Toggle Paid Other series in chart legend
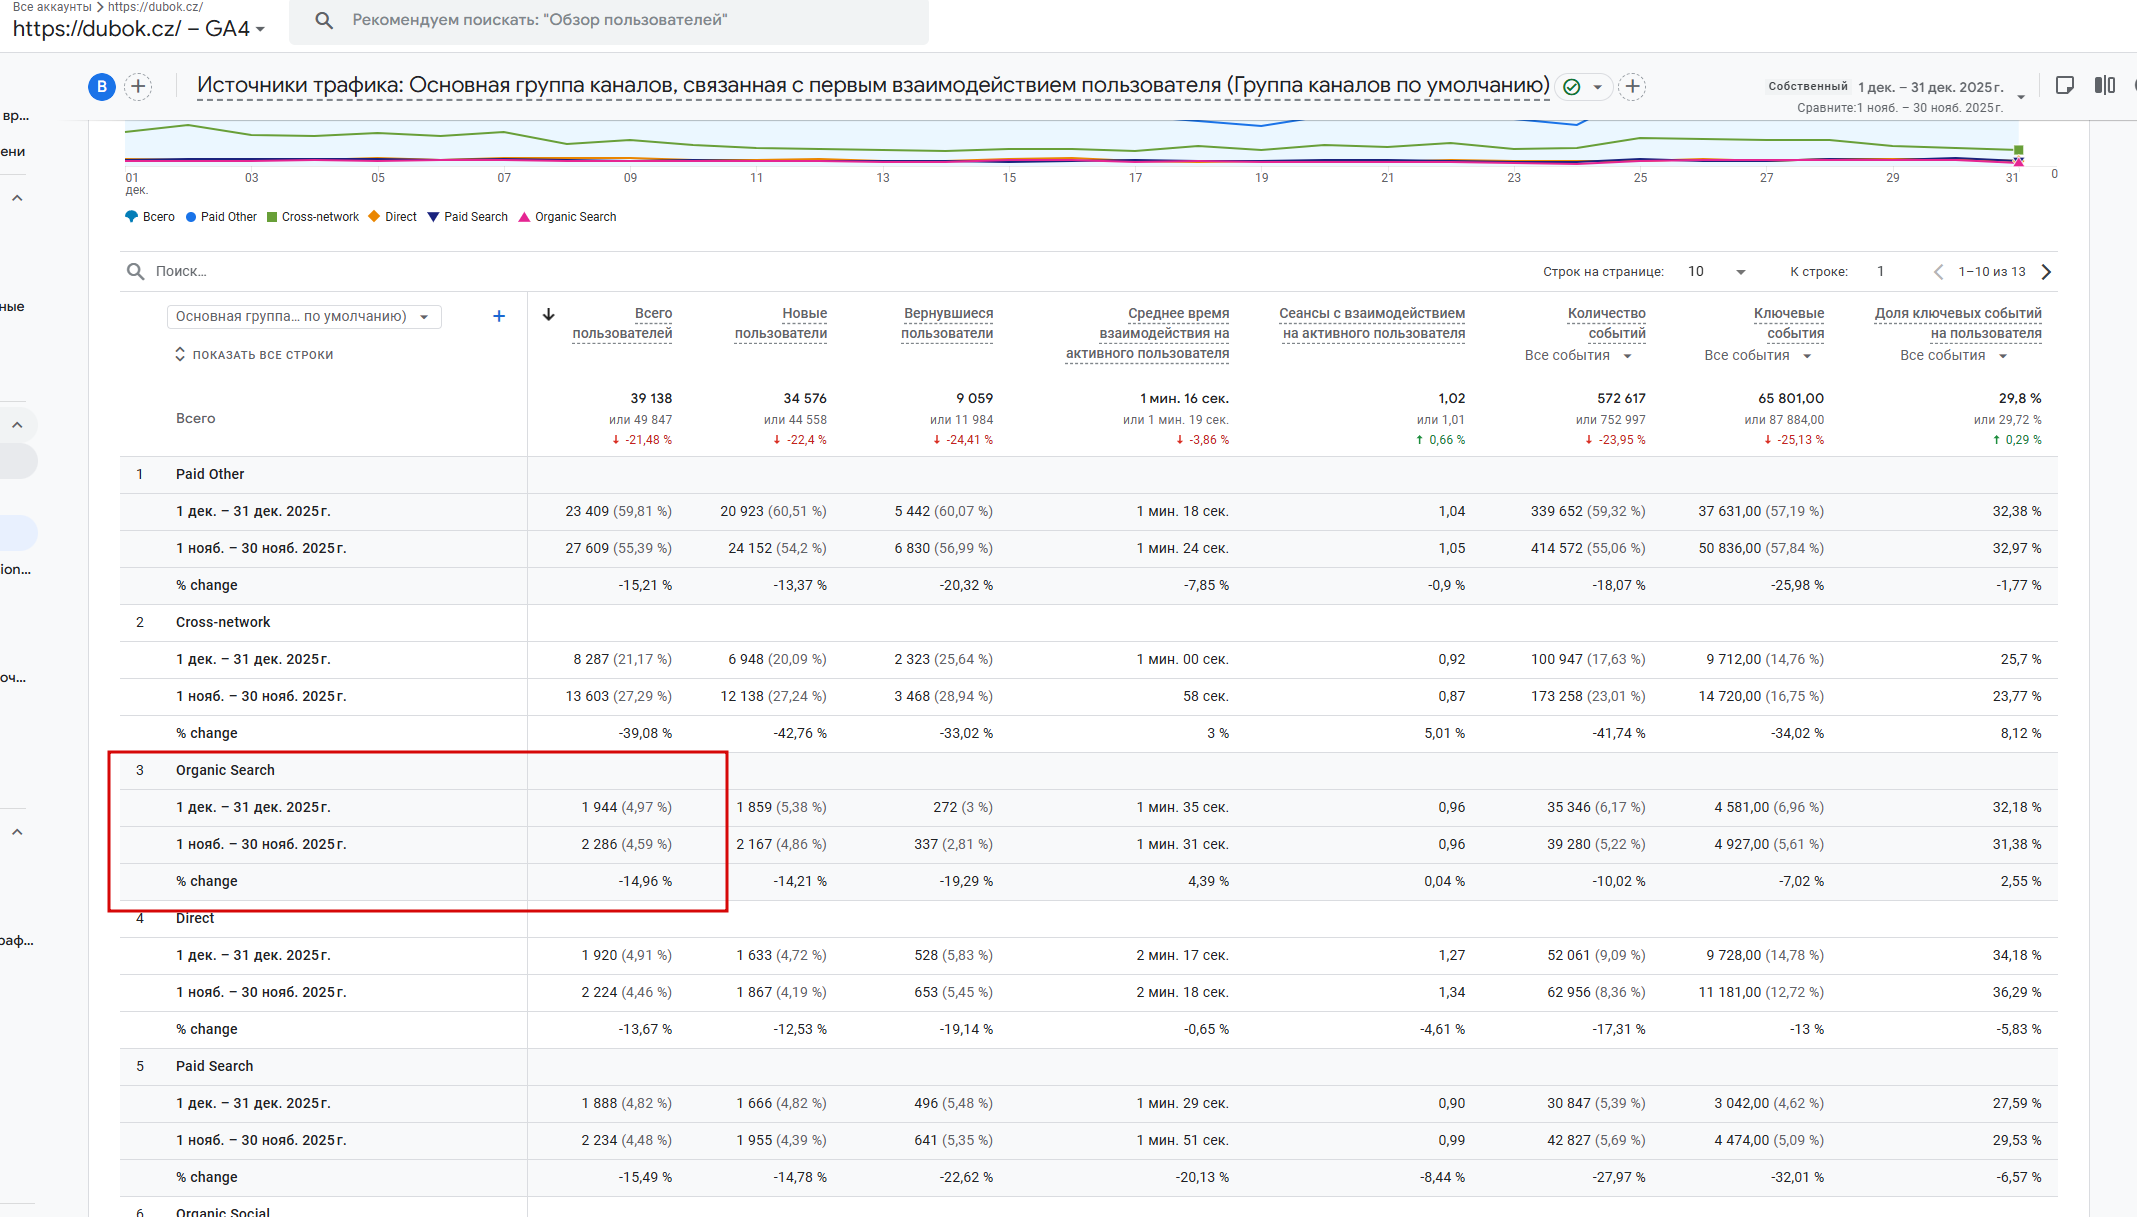2137x1217 pixels. click(x=227, y=217)
